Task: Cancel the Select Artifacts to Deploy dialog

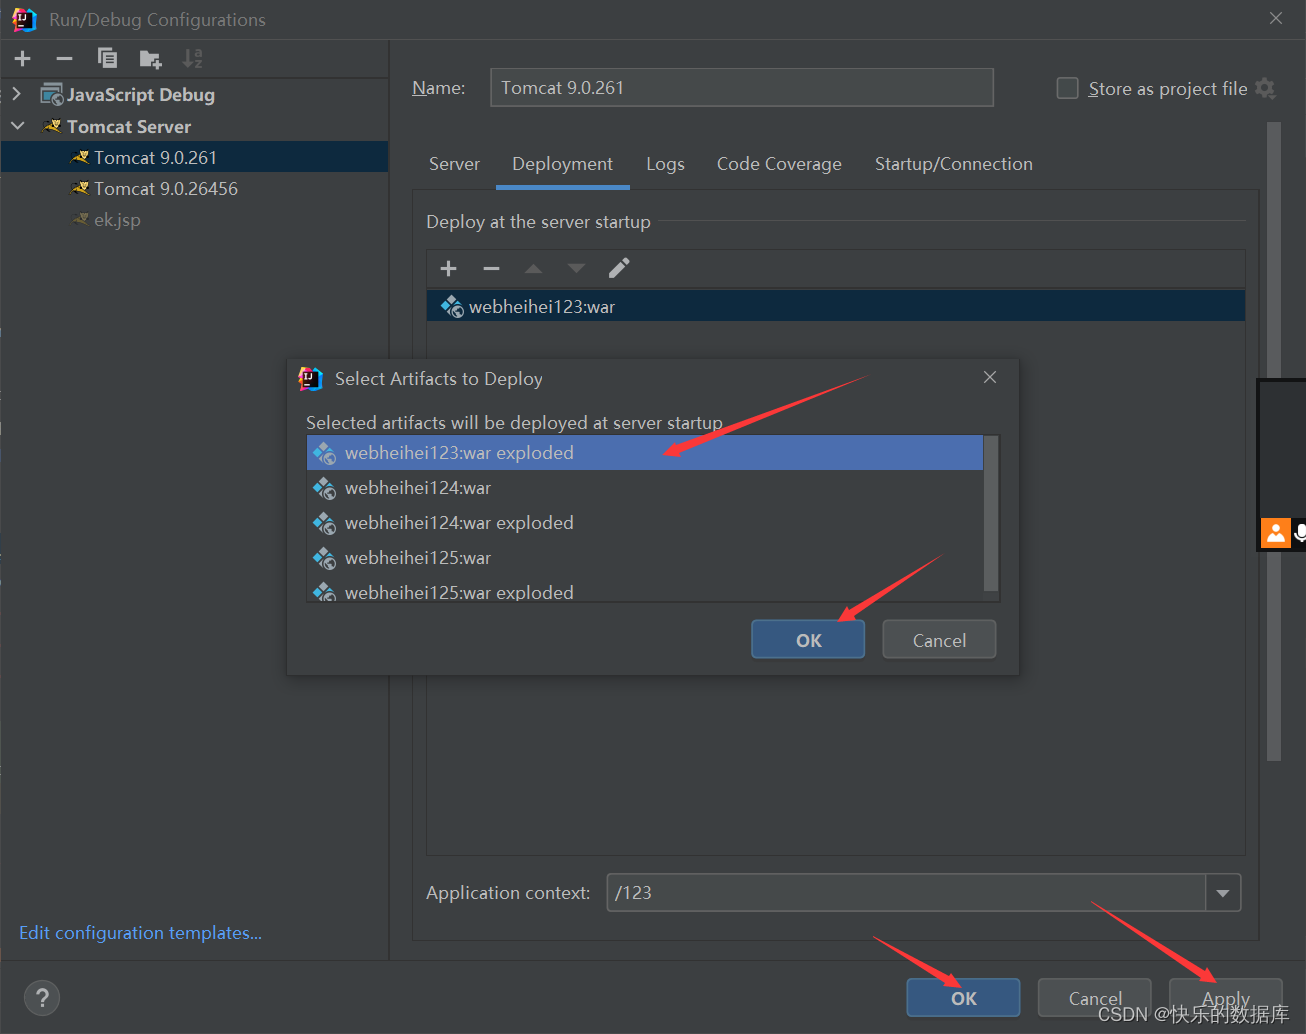Action: click(939, 640)
